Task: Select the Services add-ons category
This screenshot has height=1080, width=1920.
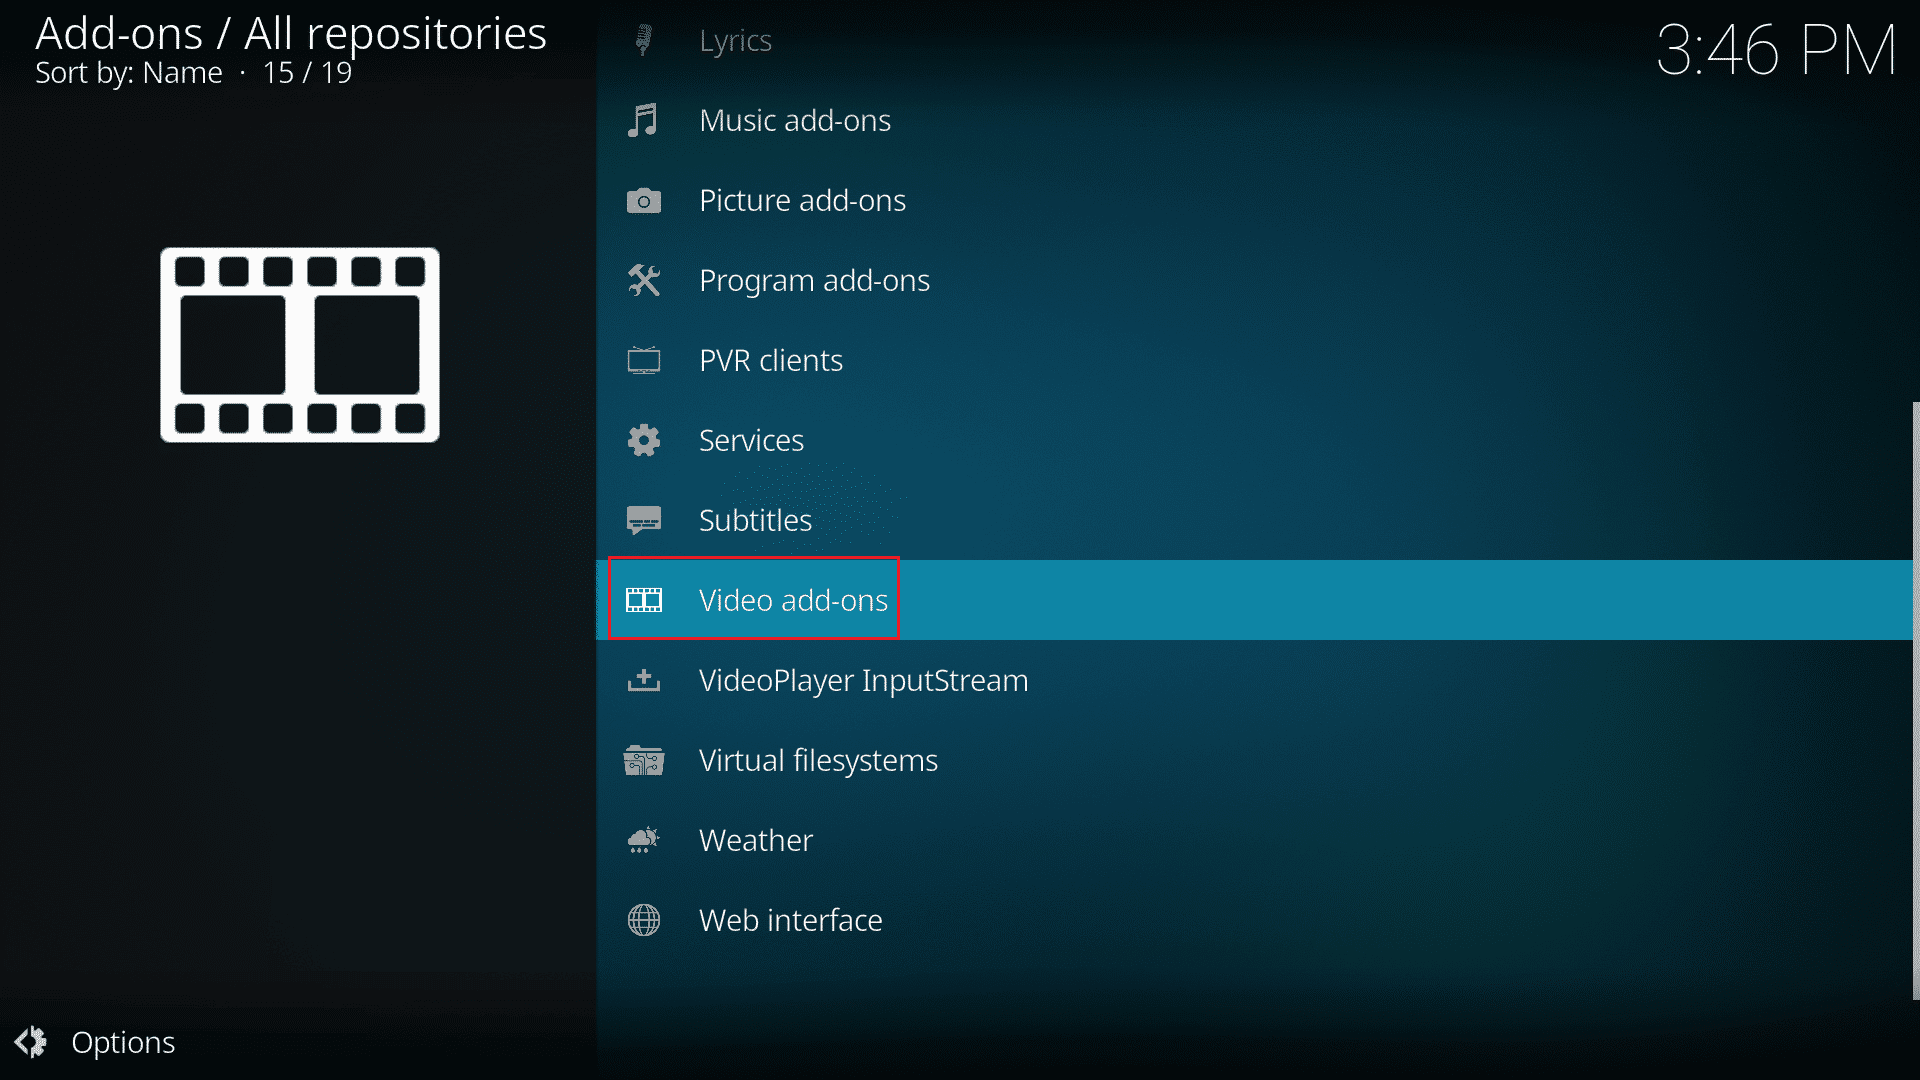Action: [752, 439]
